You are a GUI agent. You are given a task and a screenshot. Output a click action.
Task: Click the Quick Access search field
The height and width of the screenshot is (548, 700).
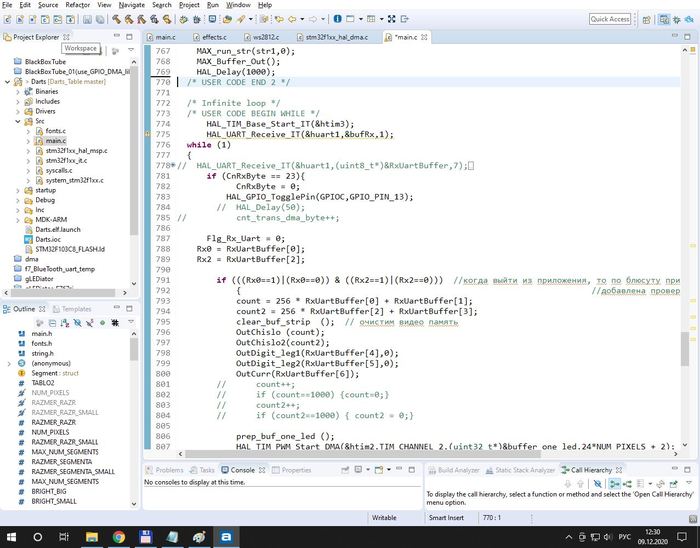[x=610, y=19]
